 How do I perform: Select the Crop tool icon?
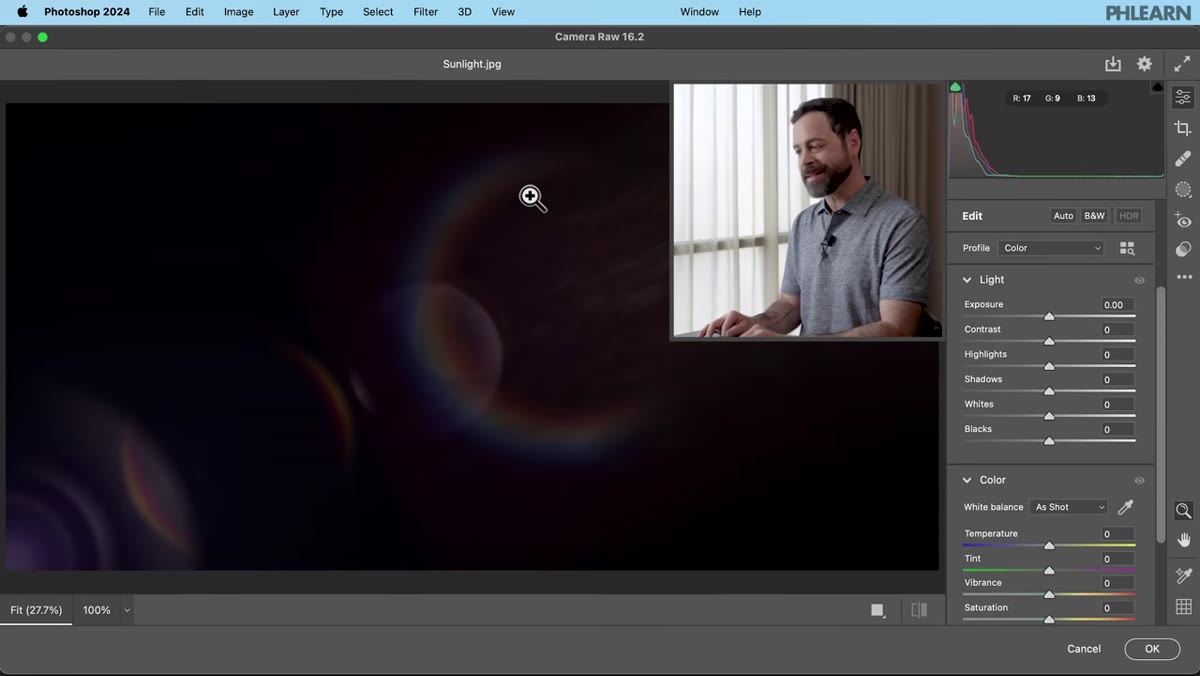pos(1183,128)
